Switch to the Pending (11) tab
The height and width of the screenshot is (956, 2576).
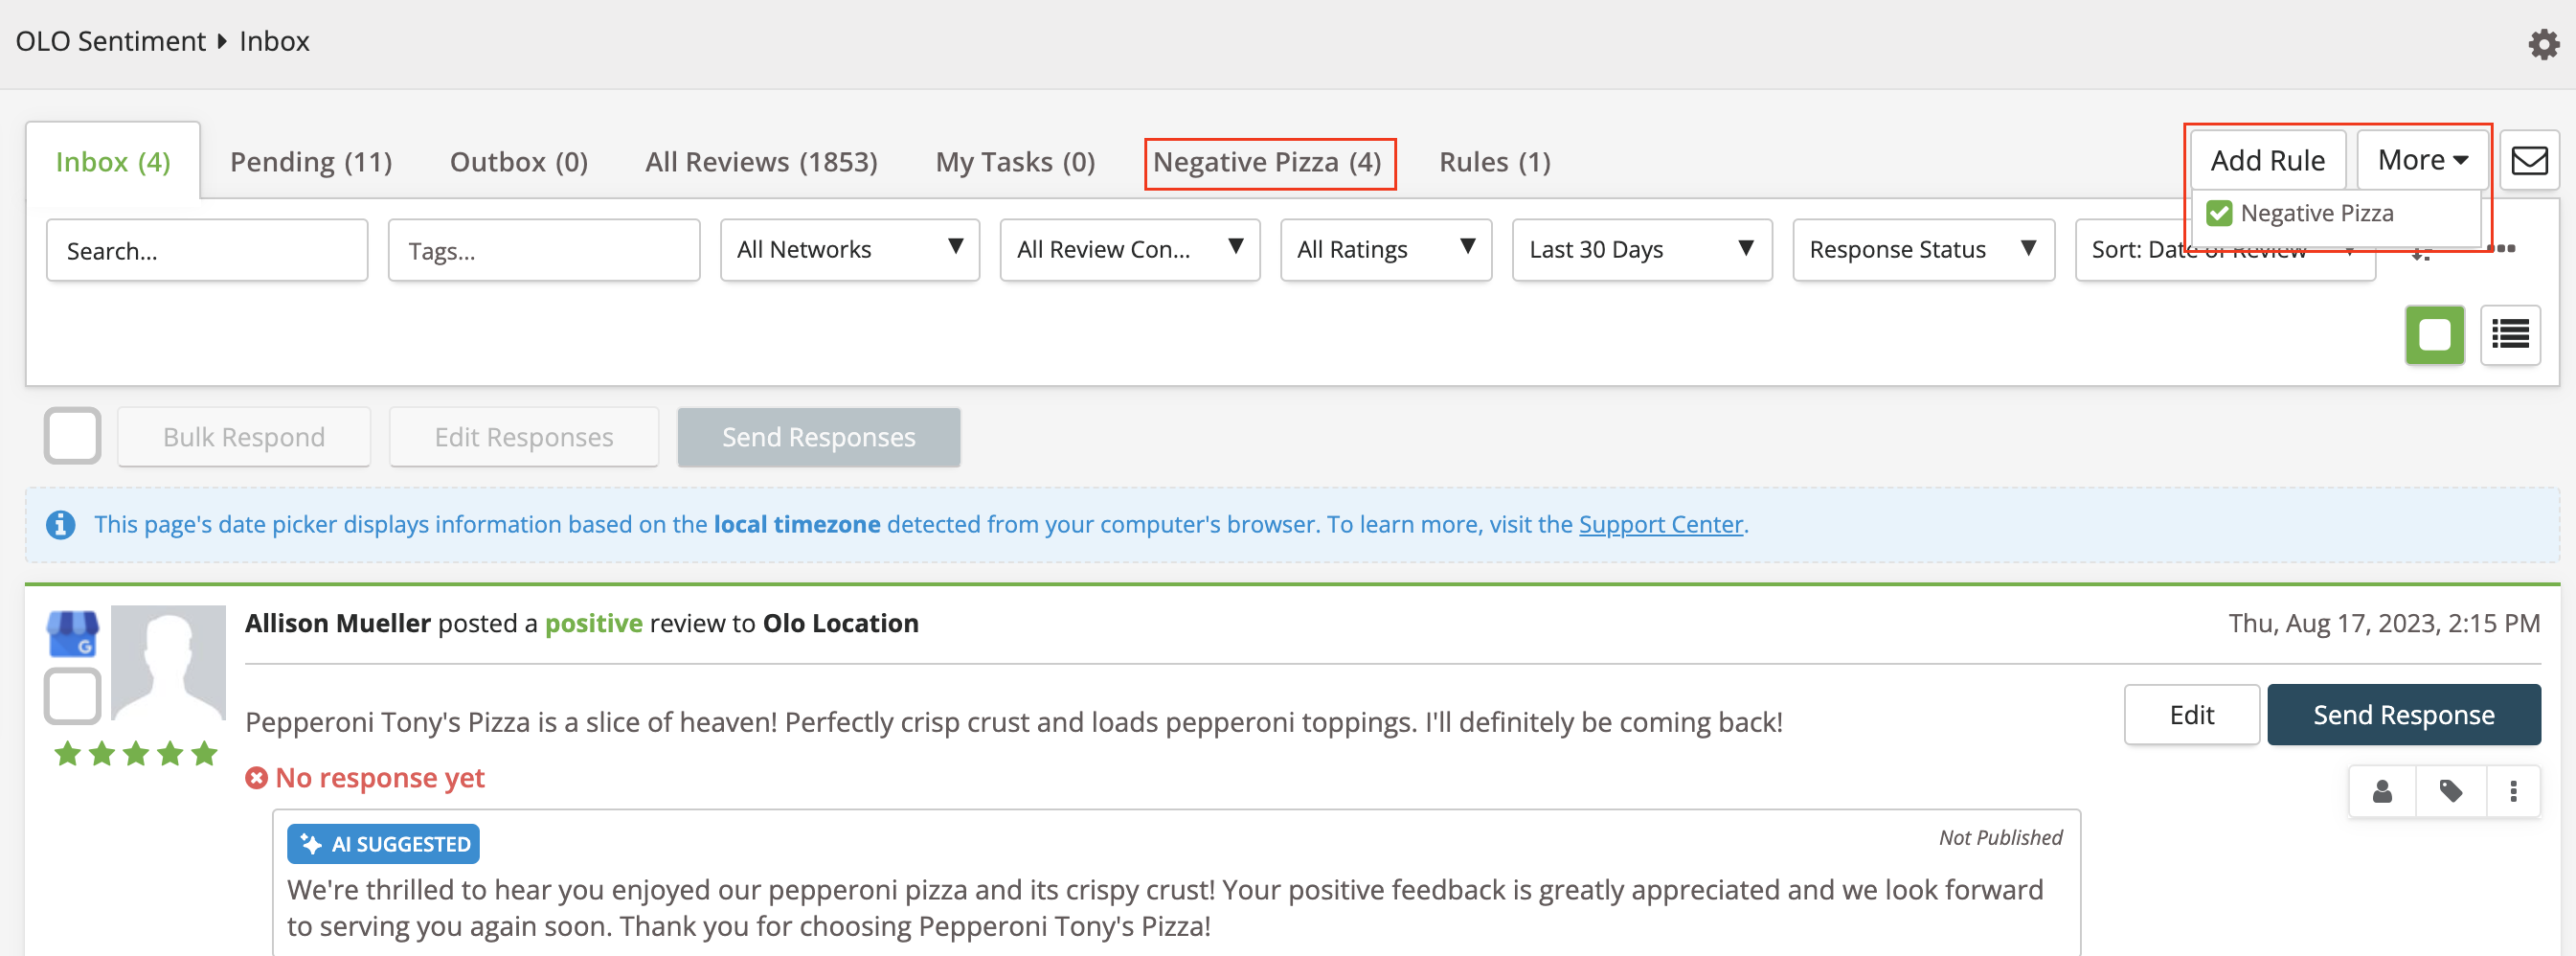coord(311,161)
